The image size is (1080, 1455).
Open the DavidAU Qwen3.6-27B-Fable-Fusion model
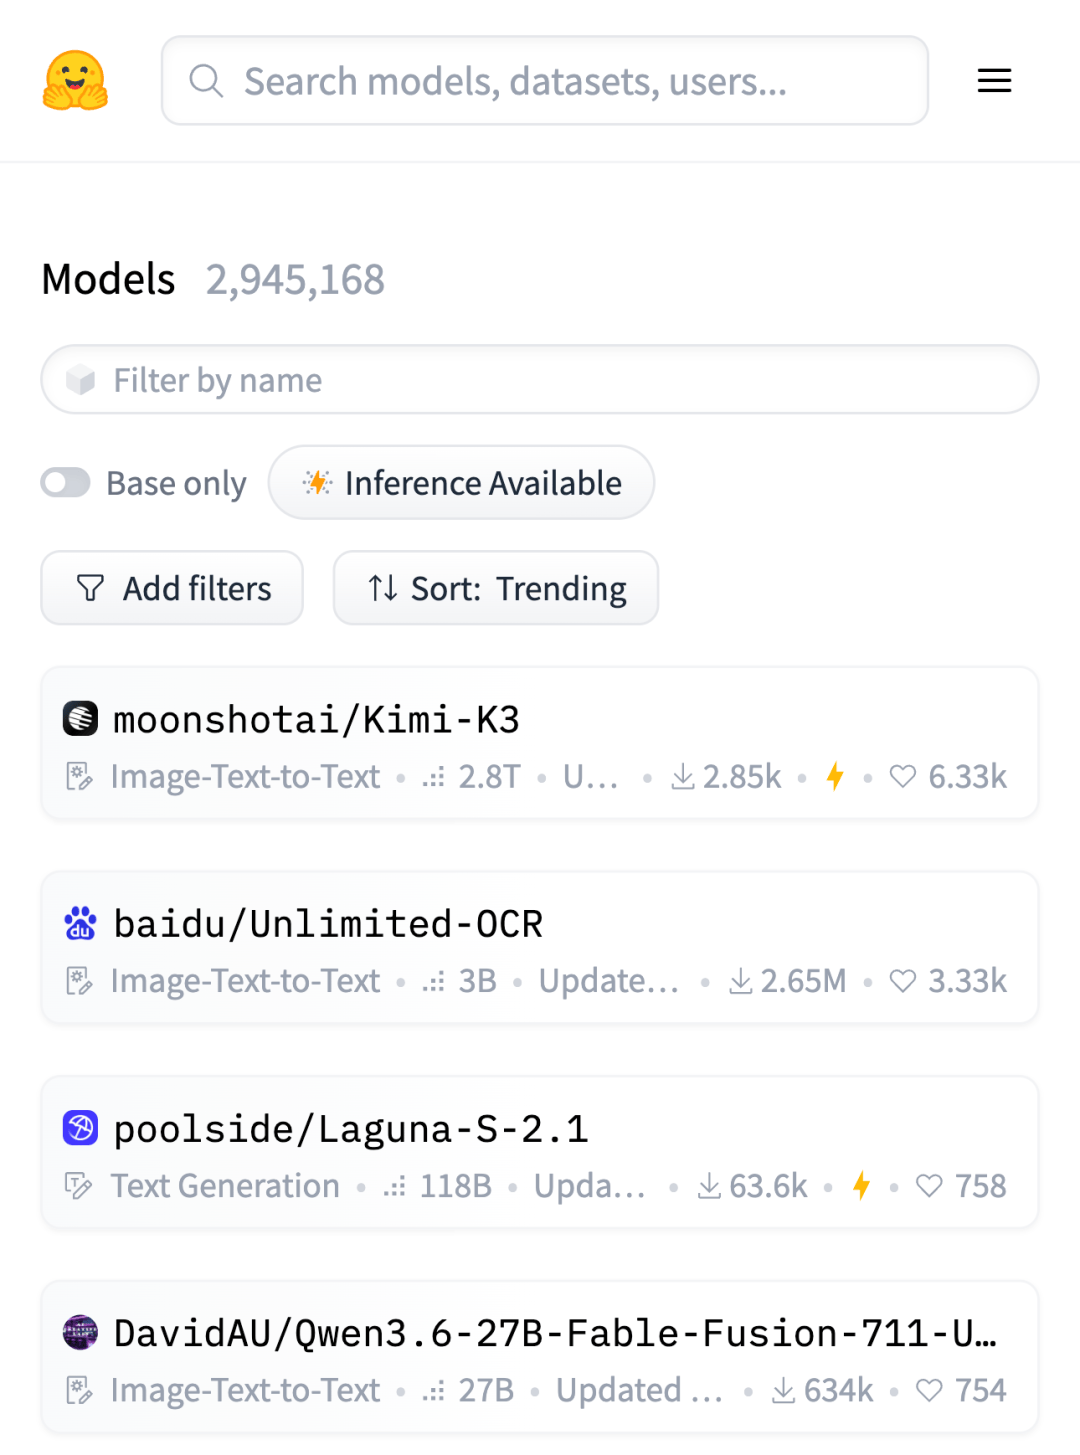coord(555,1333)
